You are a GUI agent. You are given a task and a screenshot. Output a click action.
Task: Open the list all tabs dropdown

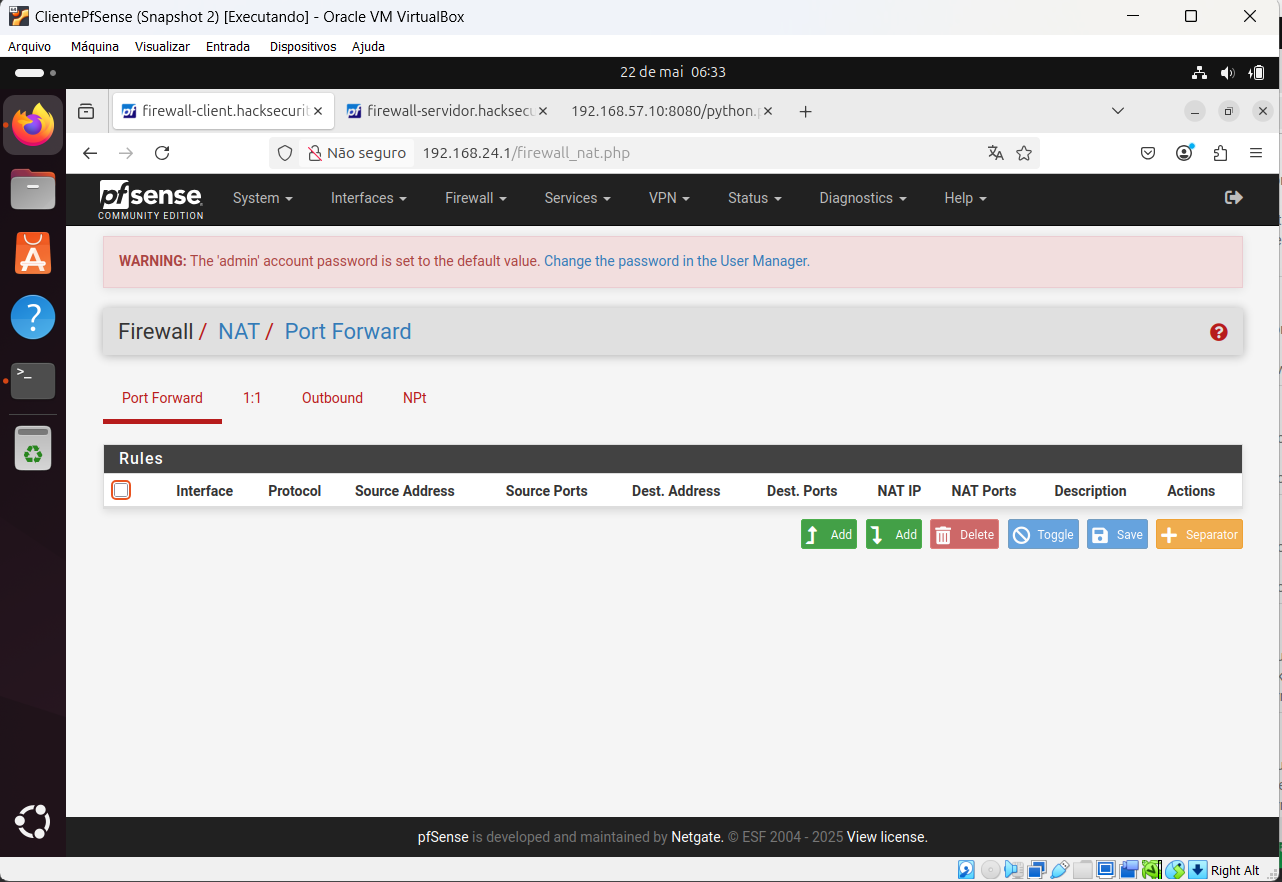(x=1118, y=111)
